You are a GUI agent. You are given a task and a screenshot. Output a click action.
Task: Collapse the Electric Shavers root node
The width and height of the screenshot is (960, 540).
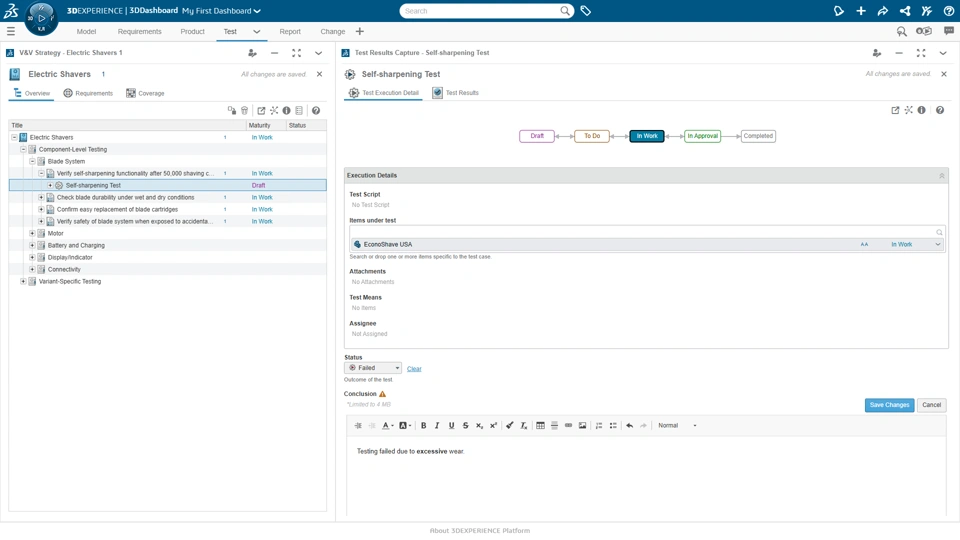point(14,137)
